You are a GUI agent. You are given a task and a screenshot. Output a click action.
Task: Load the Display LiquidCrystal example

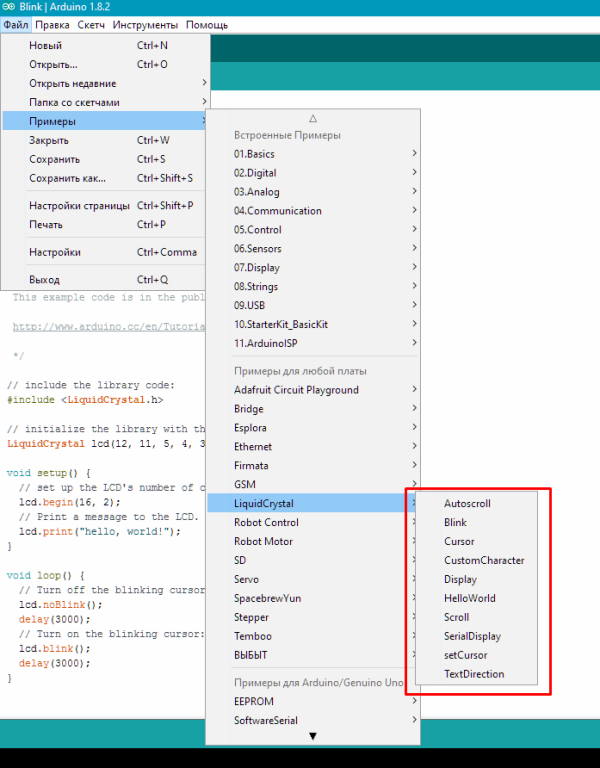coord(476,579)
